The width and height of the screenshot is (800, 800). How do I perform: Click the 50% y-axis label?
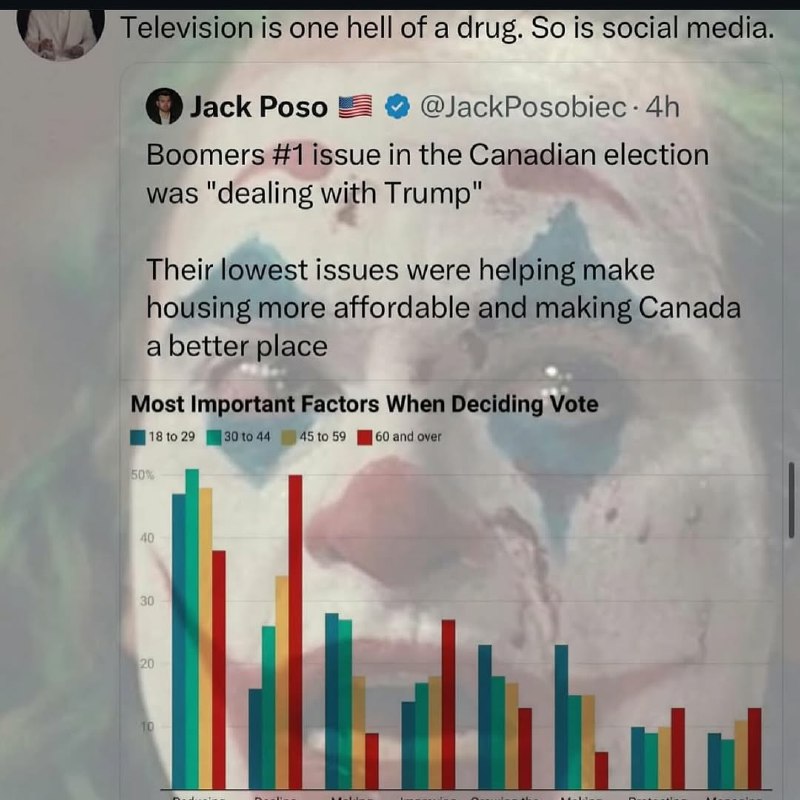tap(142, 475)
